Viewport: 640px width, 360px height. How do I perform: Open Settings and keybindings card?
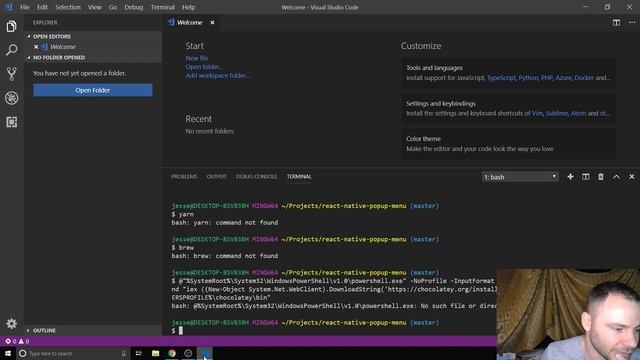(509, 108)
